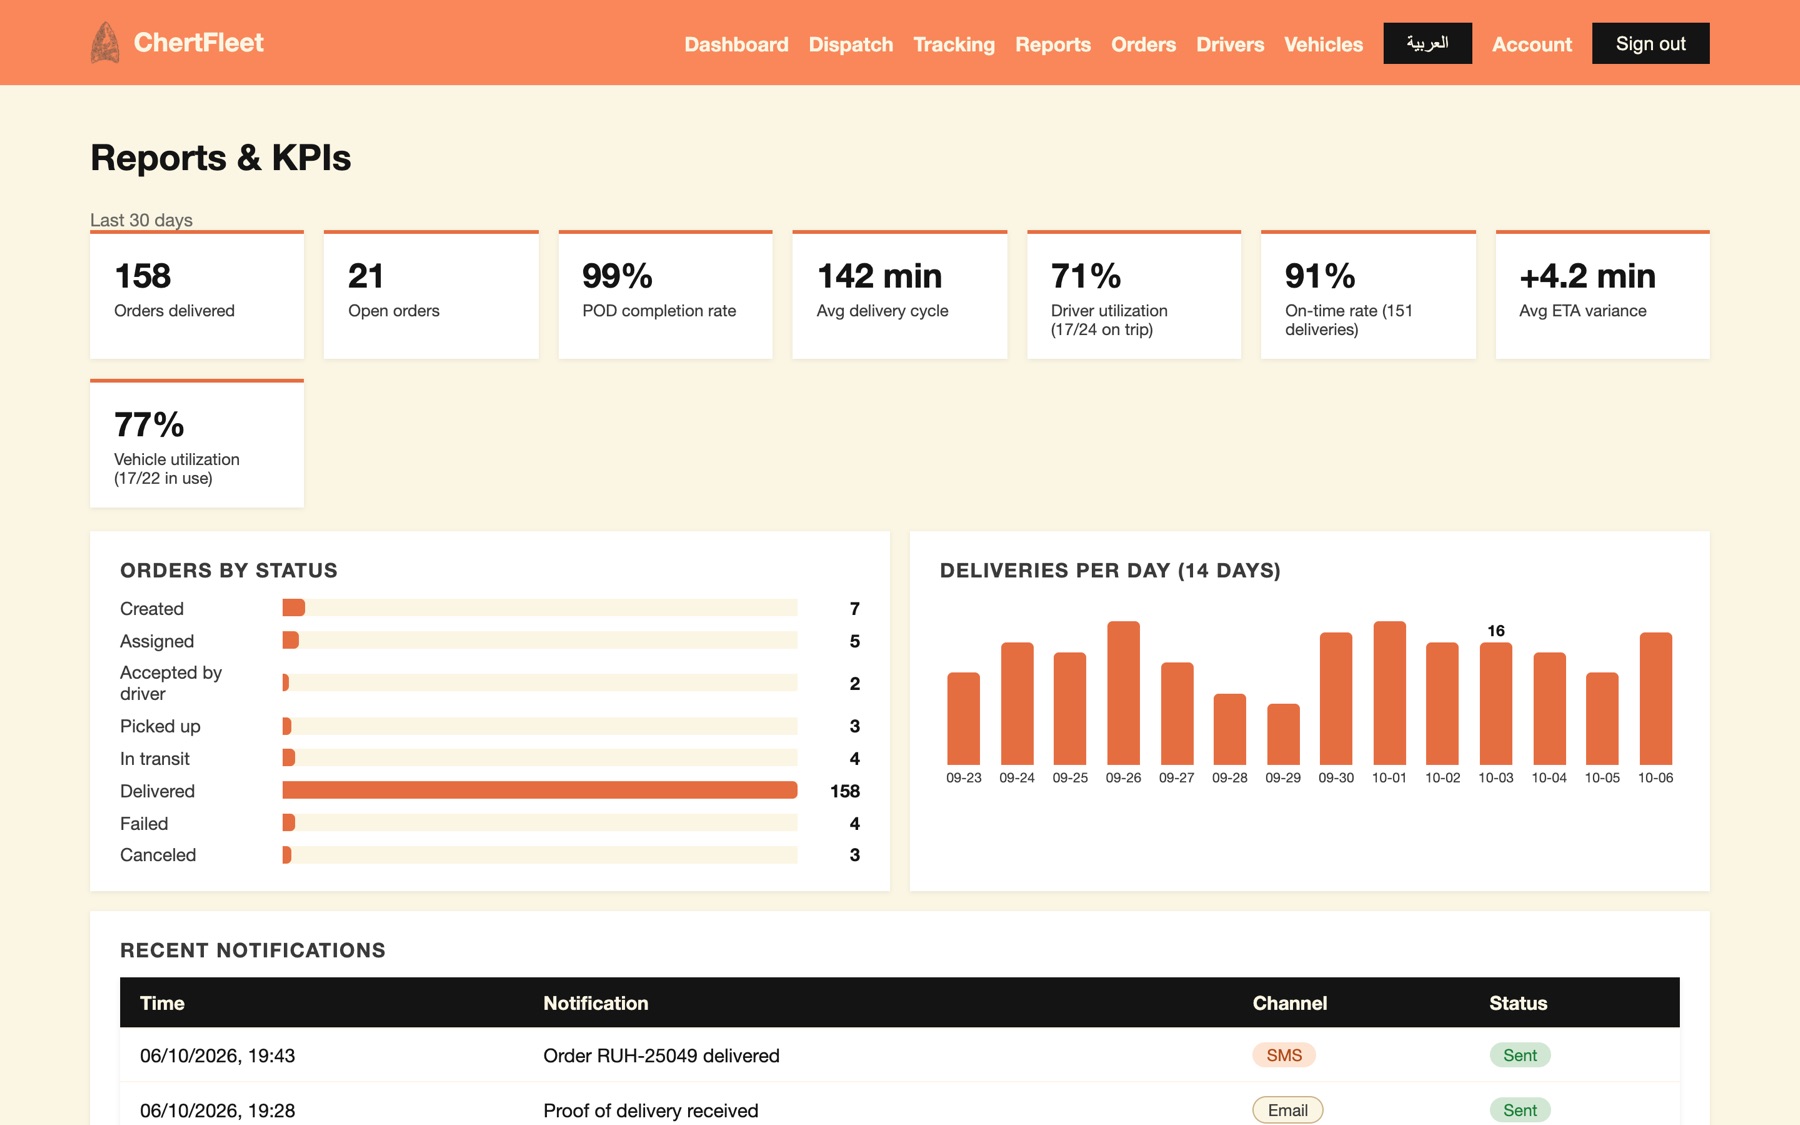Click the Delivered status progress bar
This screenshot has width=1800, height=1125.
[x=540, y=791]
